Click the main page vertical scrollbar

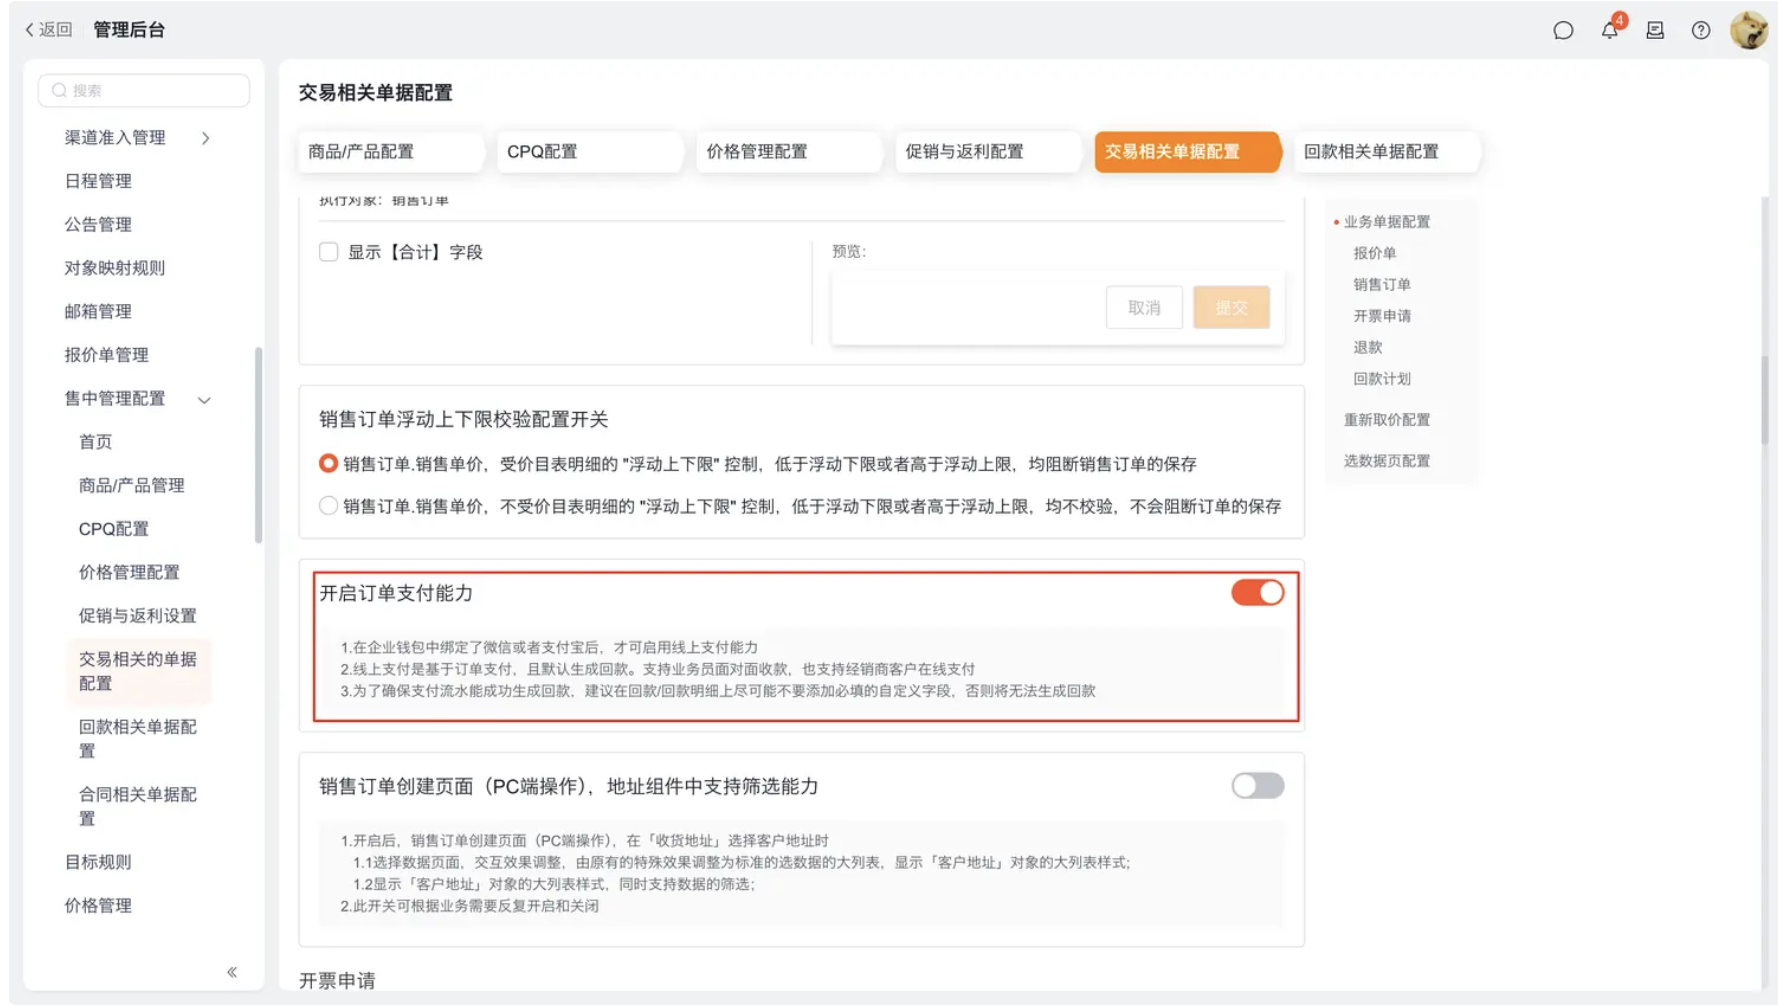[1765, 400]
